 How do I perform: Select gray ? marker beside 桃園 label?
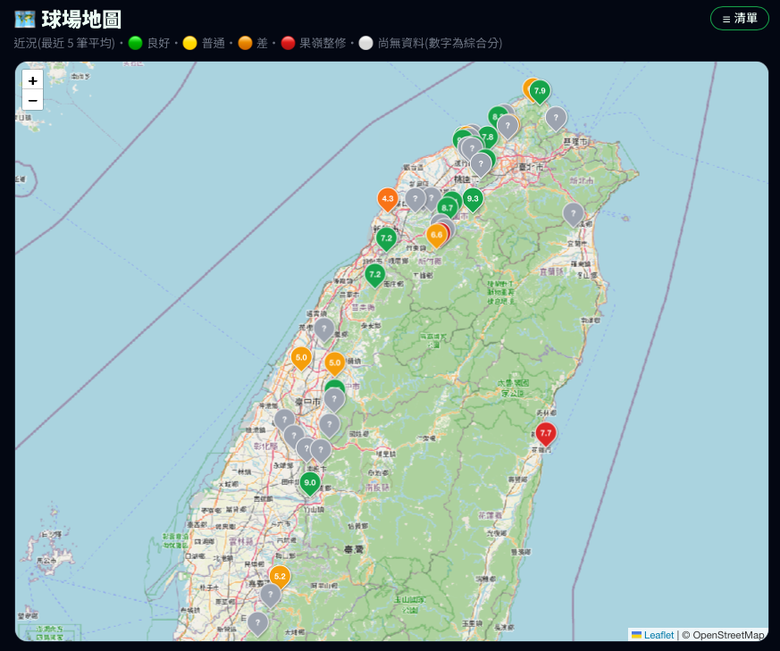481,165
